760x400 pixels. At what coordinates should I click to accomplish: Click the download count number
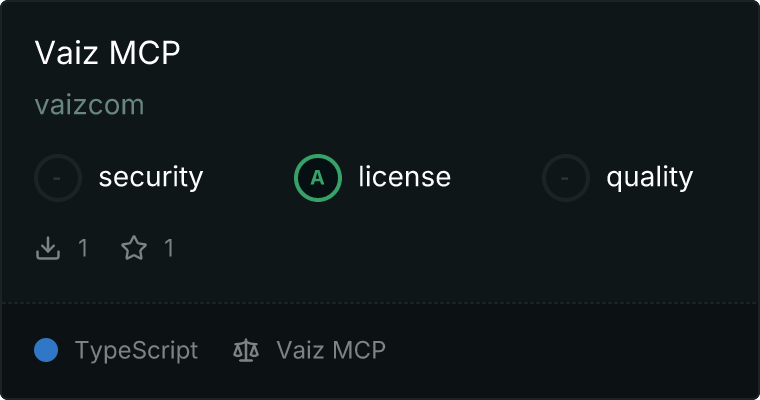(83, 248)
